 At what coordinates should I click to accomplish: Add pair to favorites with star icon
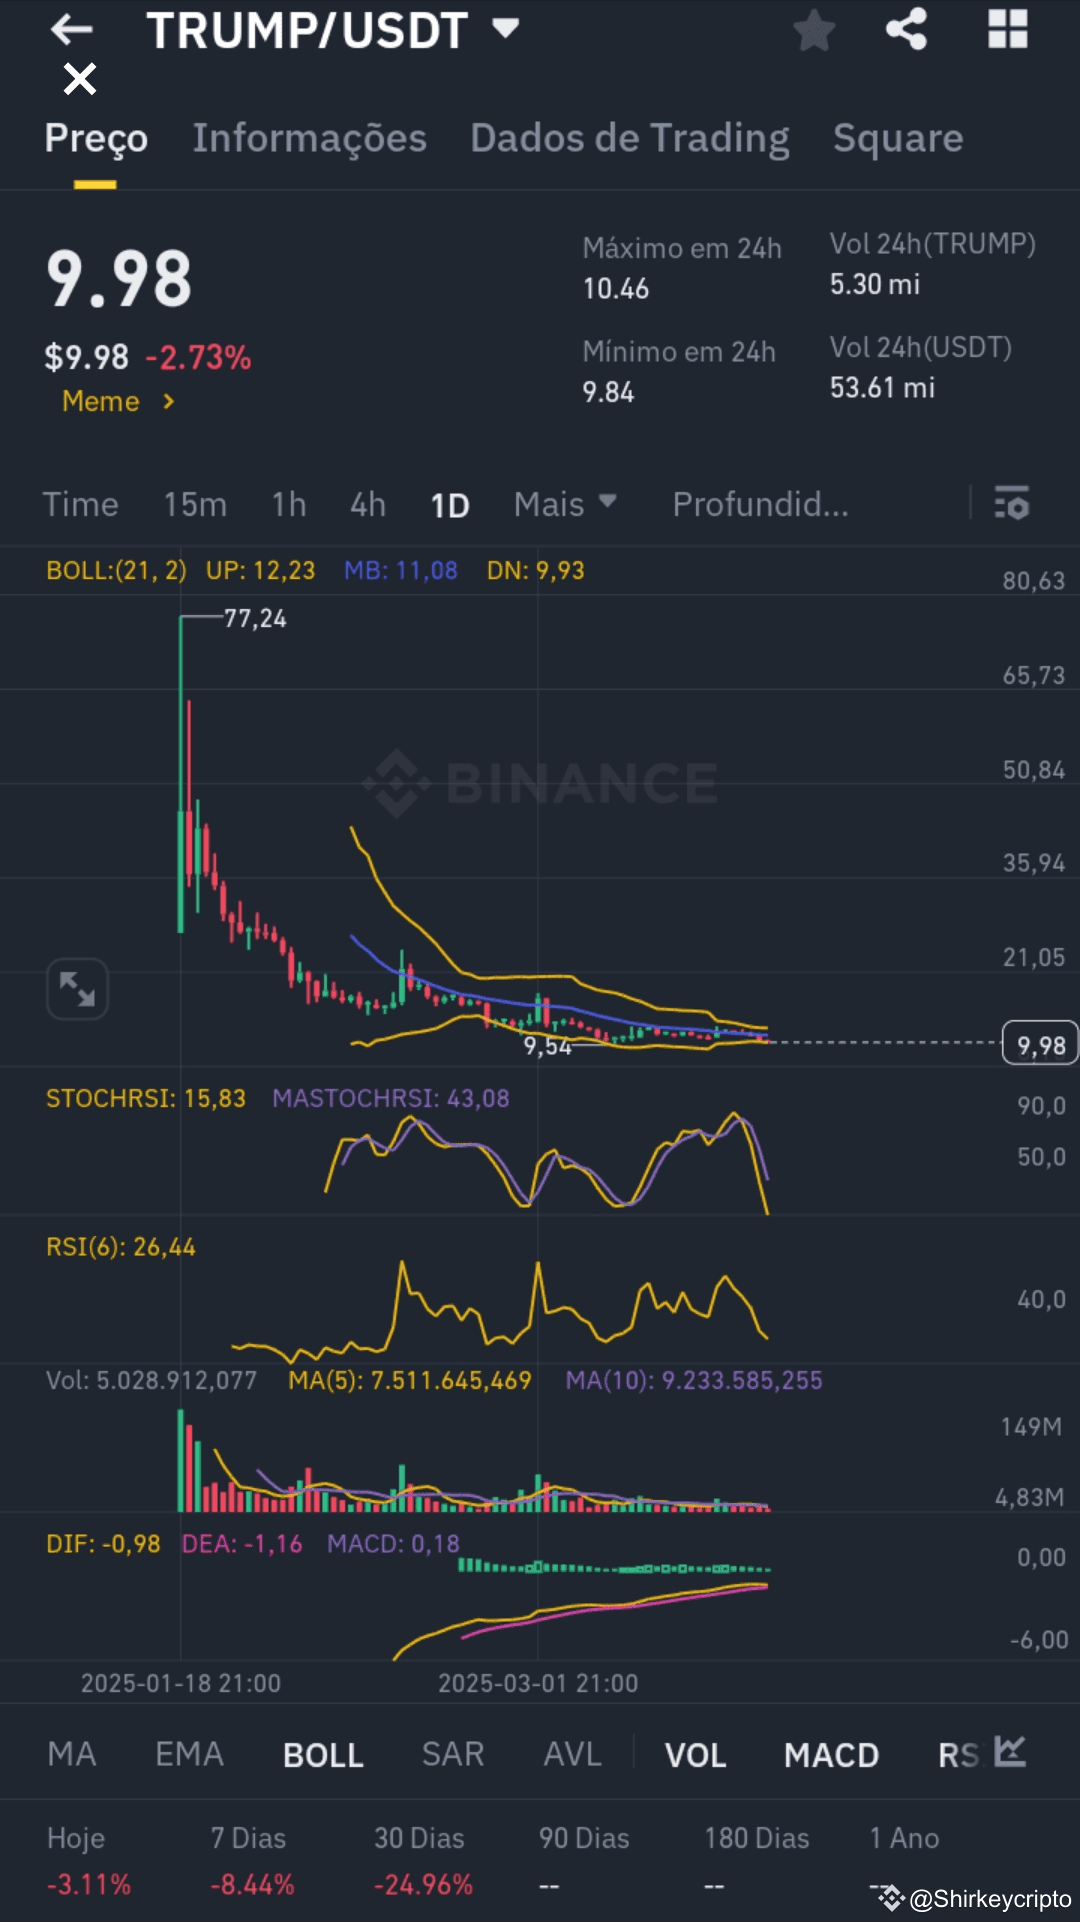[x=814, y=30]
